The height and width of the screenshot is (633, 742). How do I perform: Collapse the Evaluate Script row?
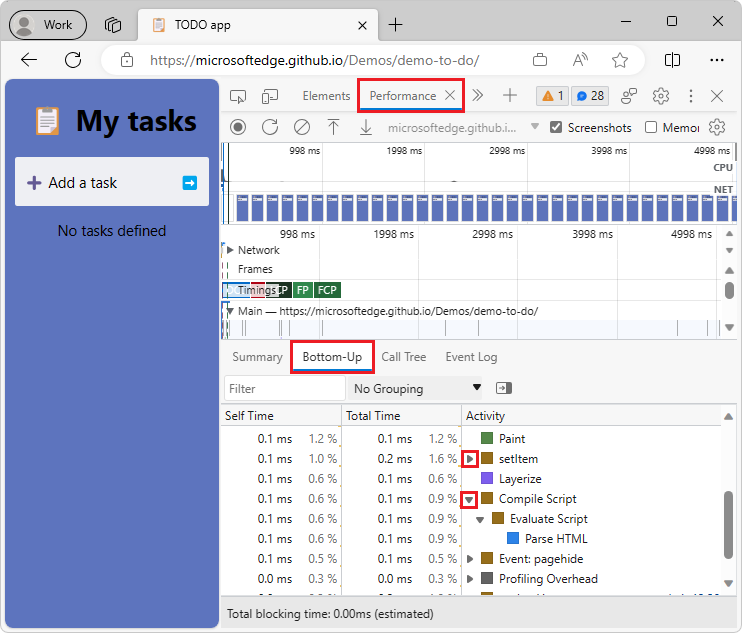[x=480, y=519]
